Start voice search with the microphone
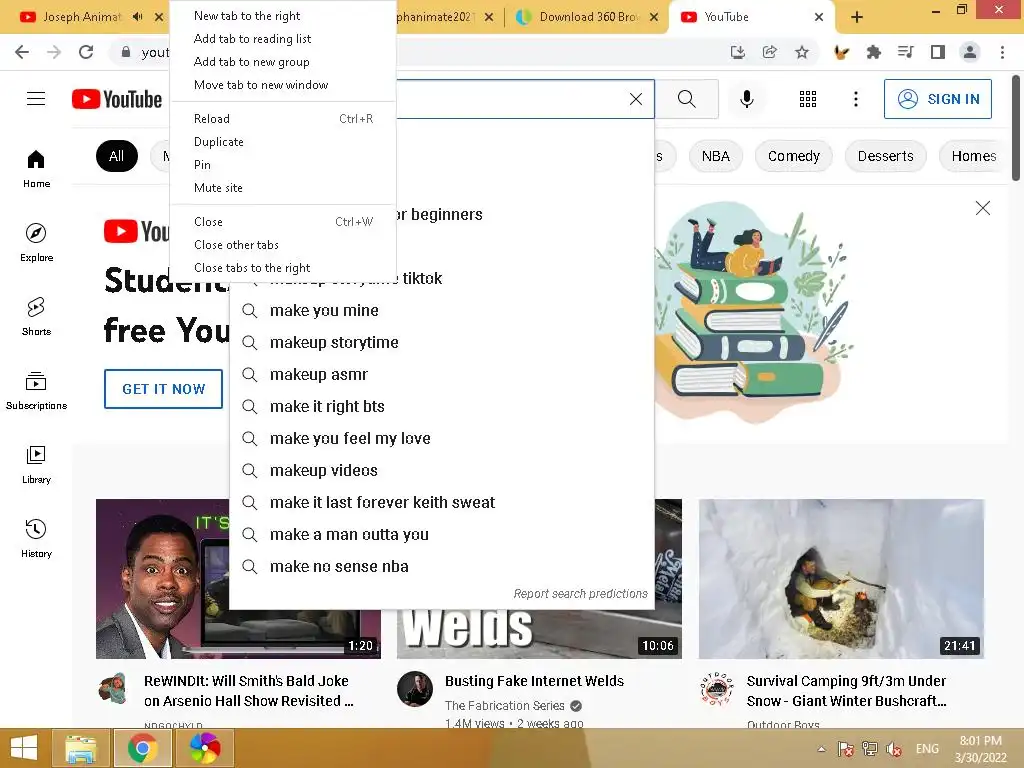 click(746, 99)
